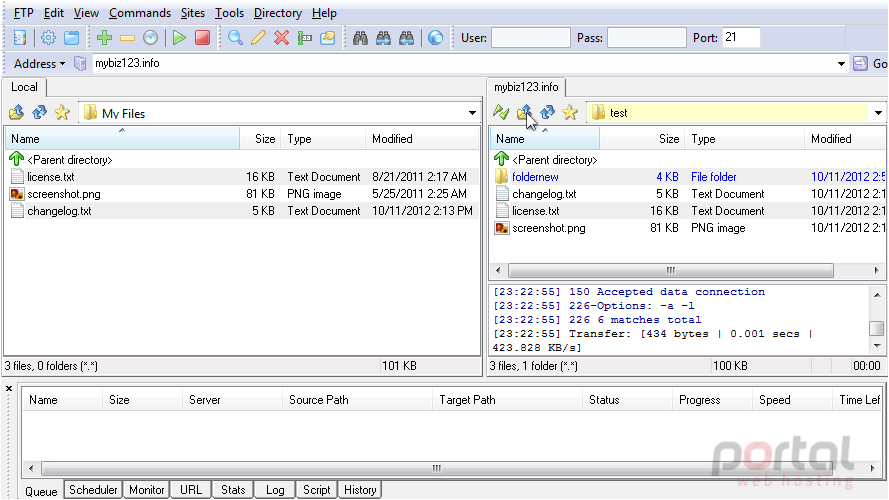Open the Sites menu
This screenshot has width=889, height=500.
[193, 13]
